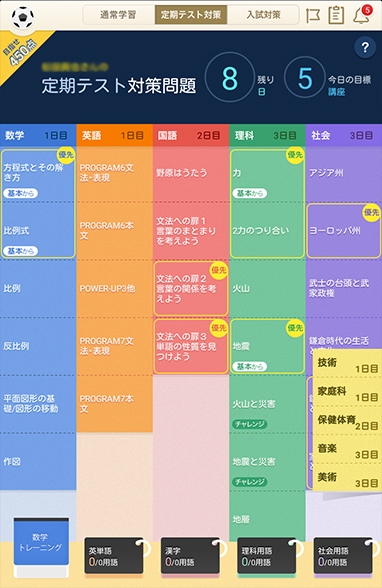Open the 漢字 vocabulary card
Viewport: 382px width, 588px height.
coord(191,556)
